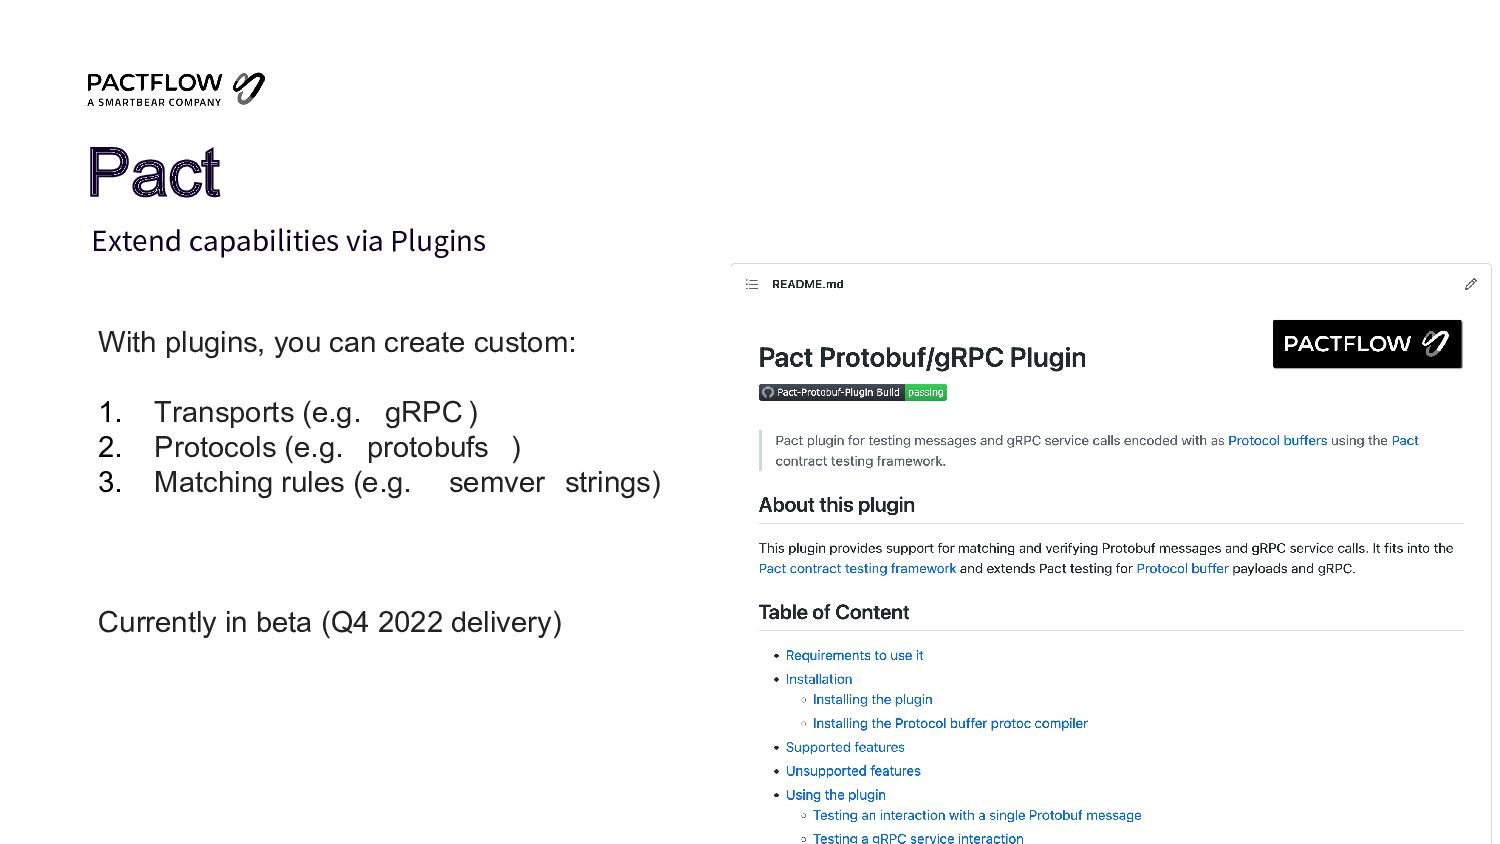Viewport: 1500px width, 844px height.
Task: Click the PactFlow logo at top left
Action: pos(176,89)
